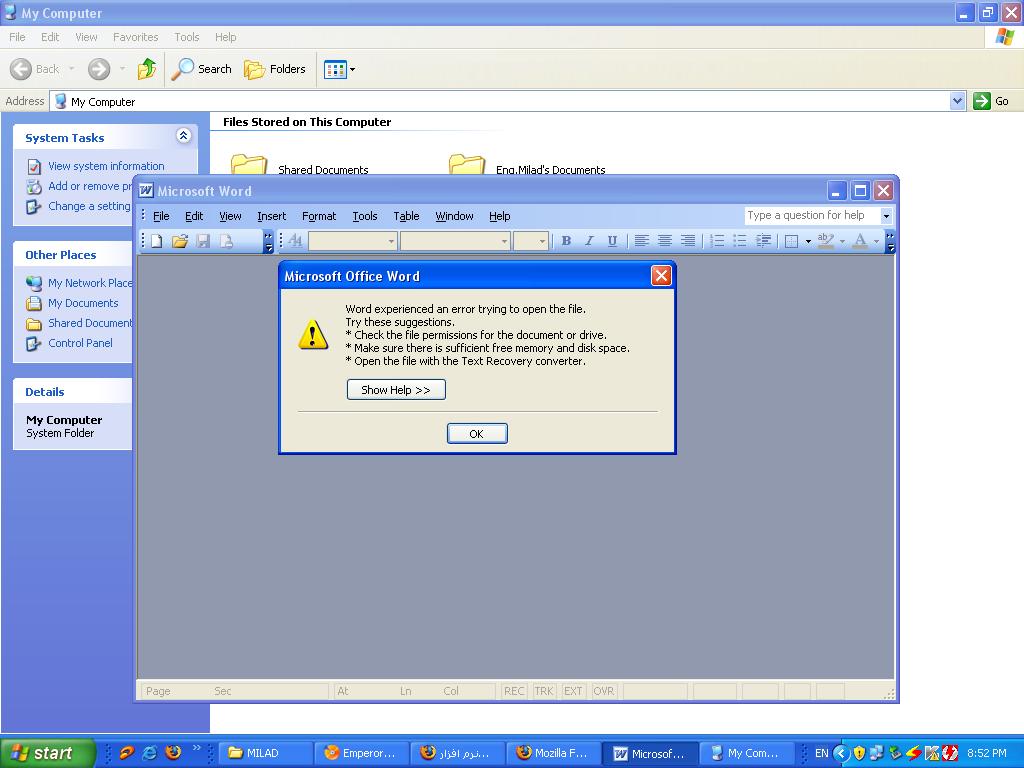The height and width of the screenshot is (768, 1024).
Task: Open Styles and Formatting pane icon
Action: click(x=295, y=241)
